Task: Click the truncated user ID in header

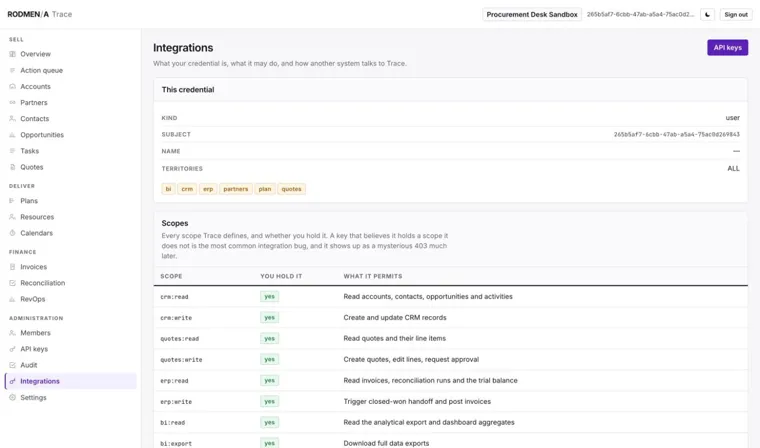Action: point(640,15)
